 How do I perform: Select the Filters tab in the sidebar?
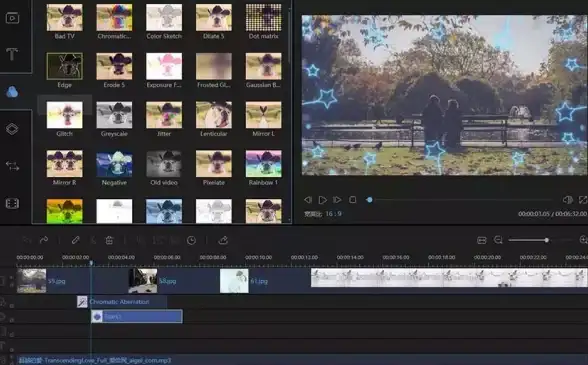12,92
